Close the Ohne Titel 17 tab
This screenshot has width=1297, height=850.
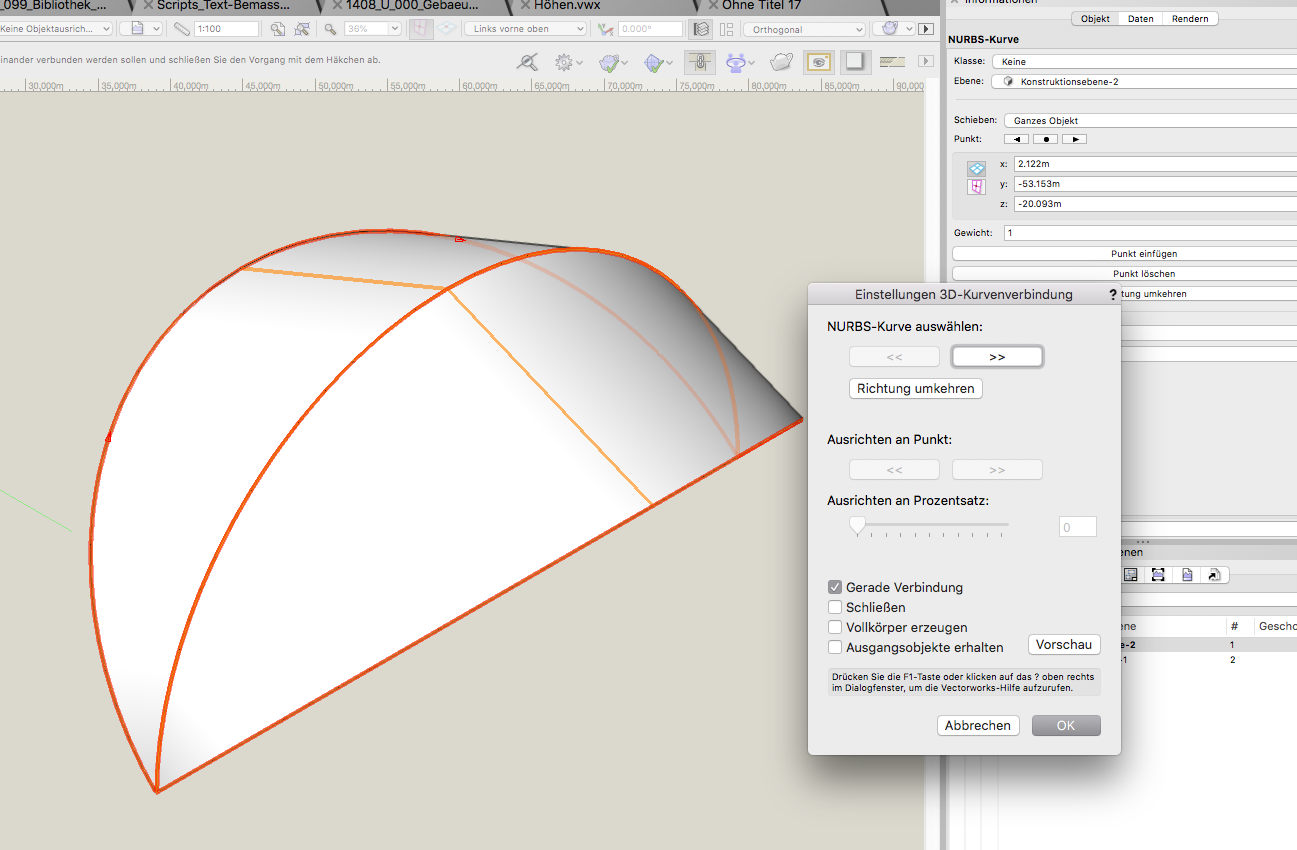click(x=712, y=5)
